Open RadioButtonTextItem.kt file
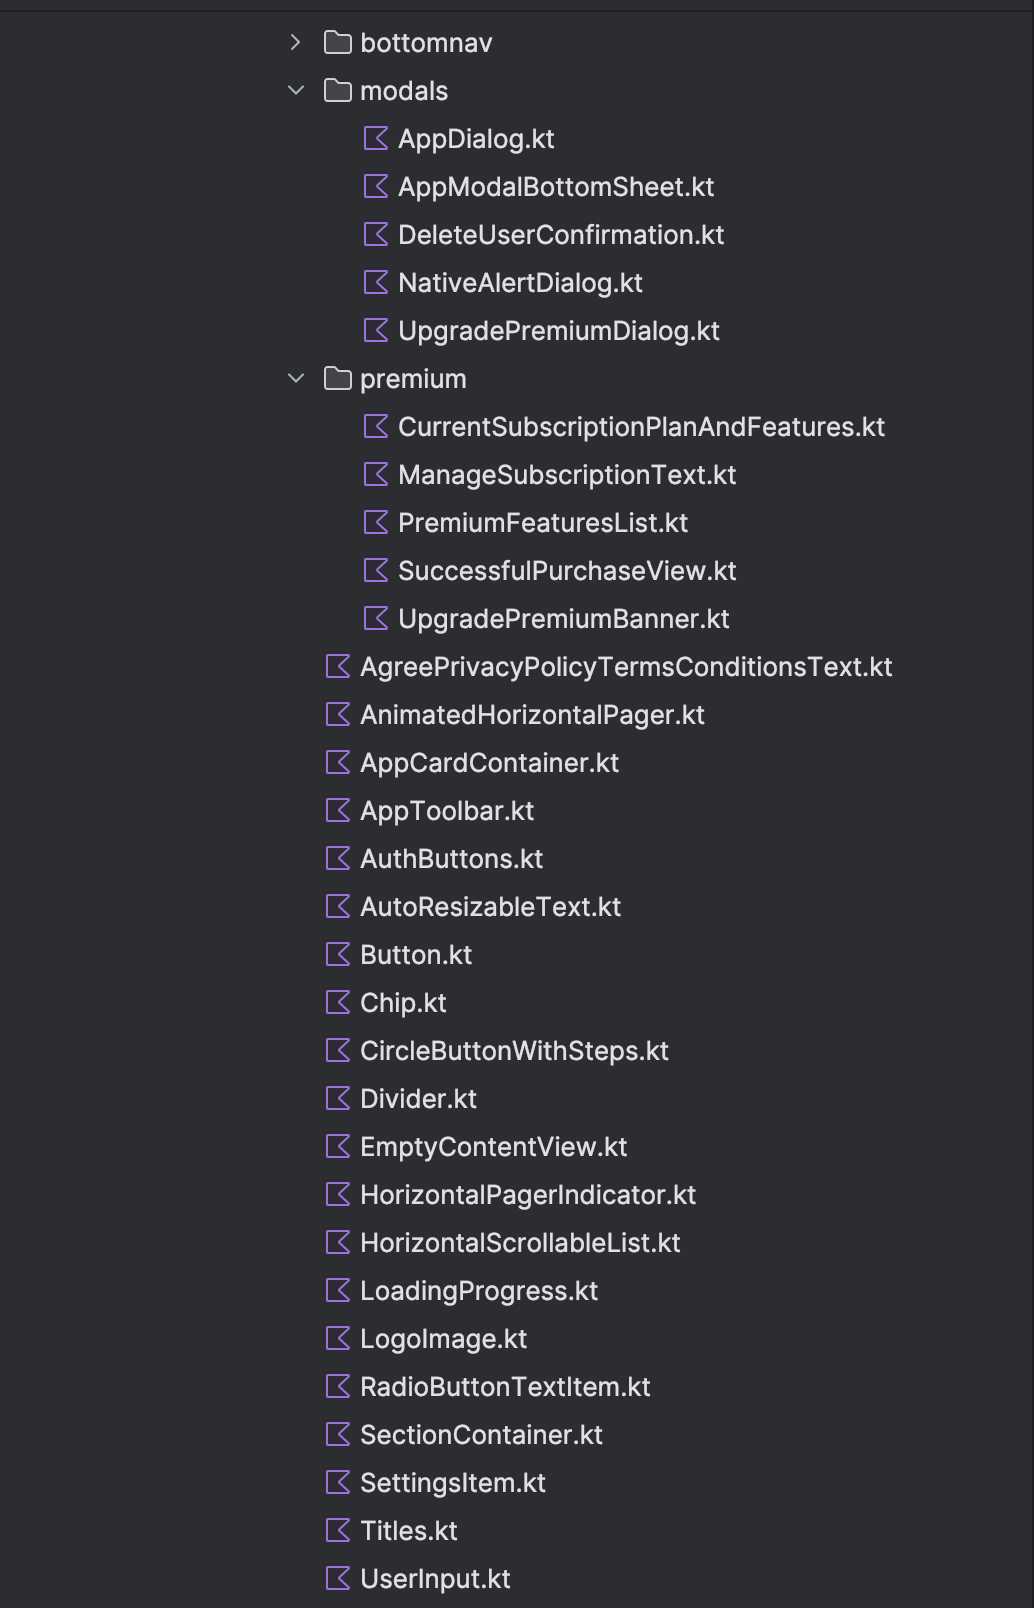The image size is (1034, 1608). (x=505, y=1387)
